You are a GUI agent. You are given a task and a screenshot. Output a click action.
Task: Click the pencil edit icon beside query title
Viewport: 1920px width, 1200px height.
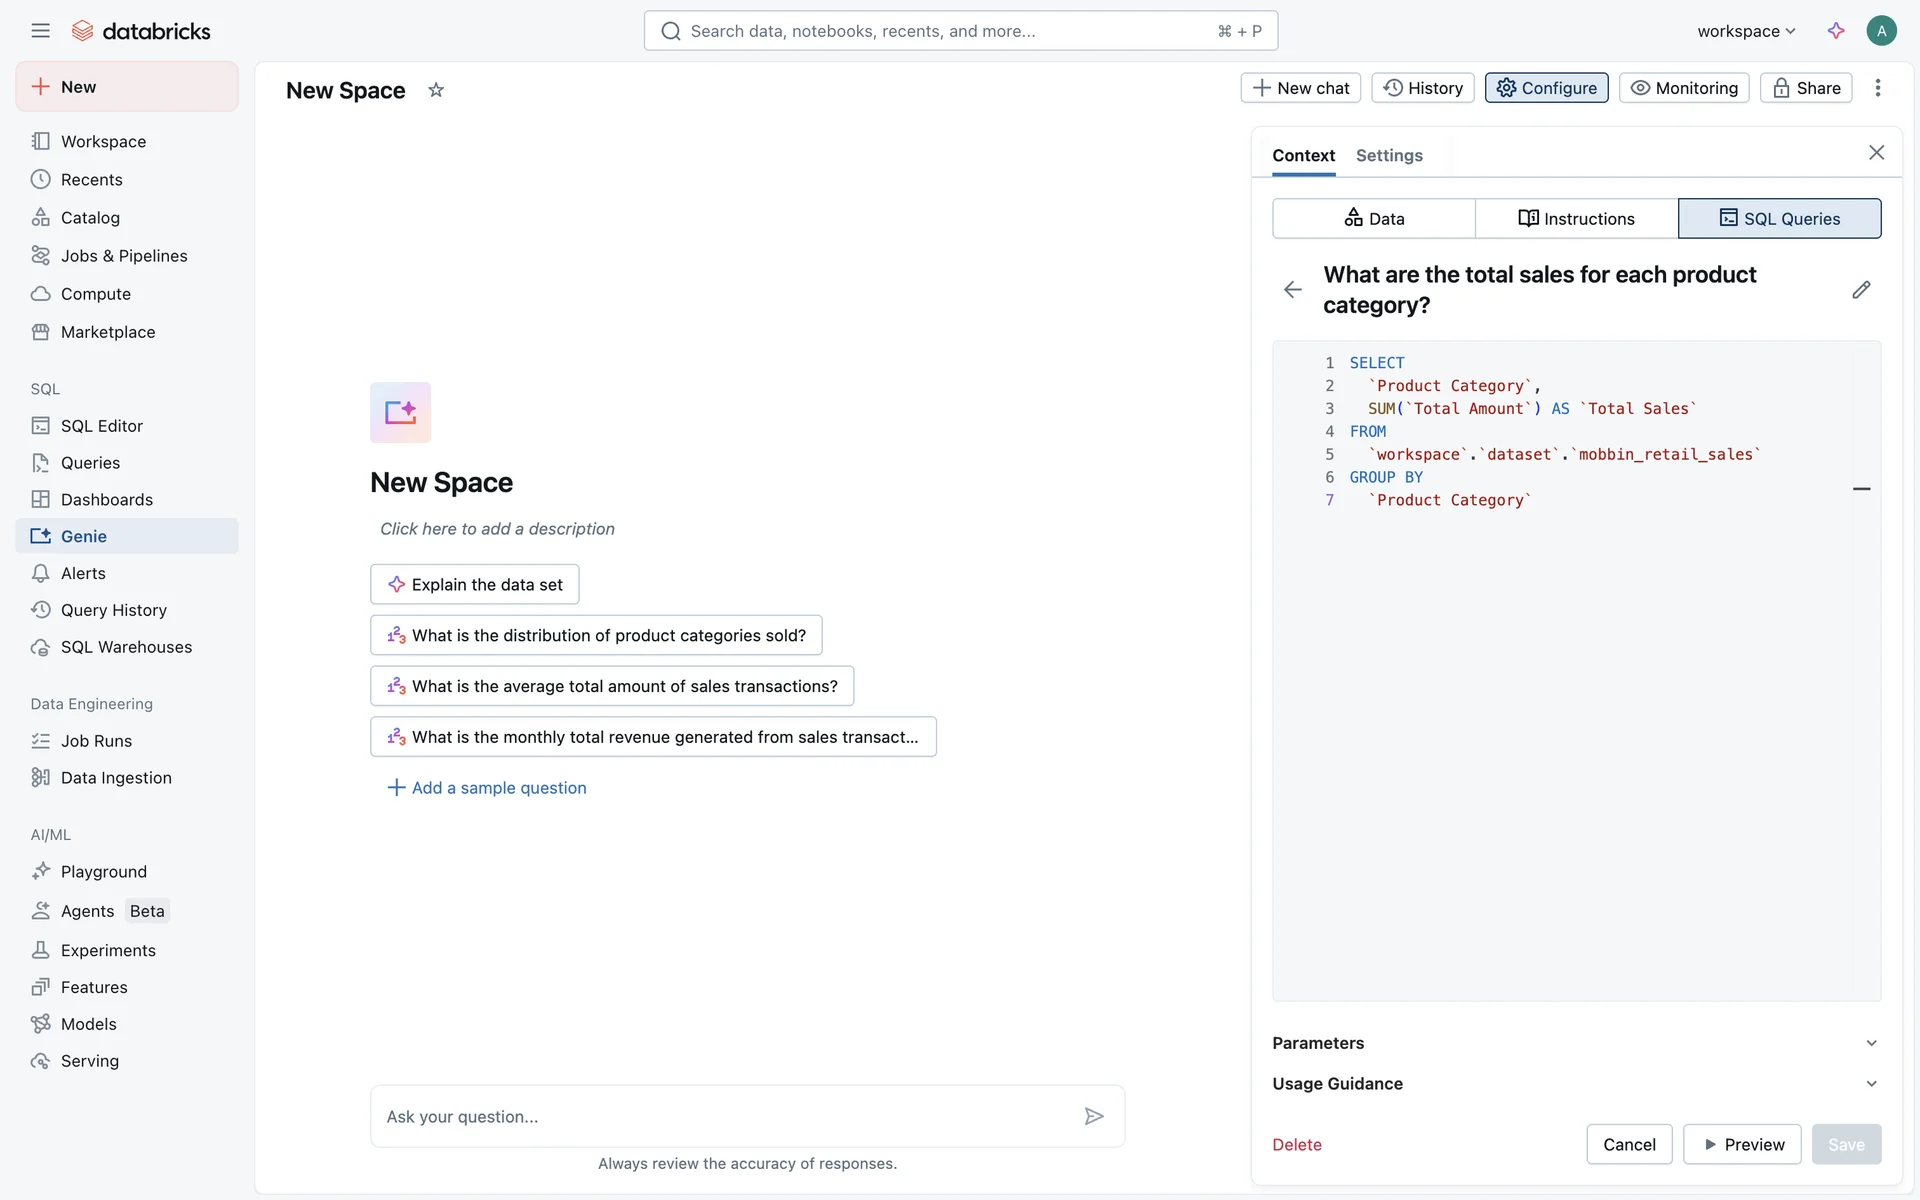tap(1861, 290)
